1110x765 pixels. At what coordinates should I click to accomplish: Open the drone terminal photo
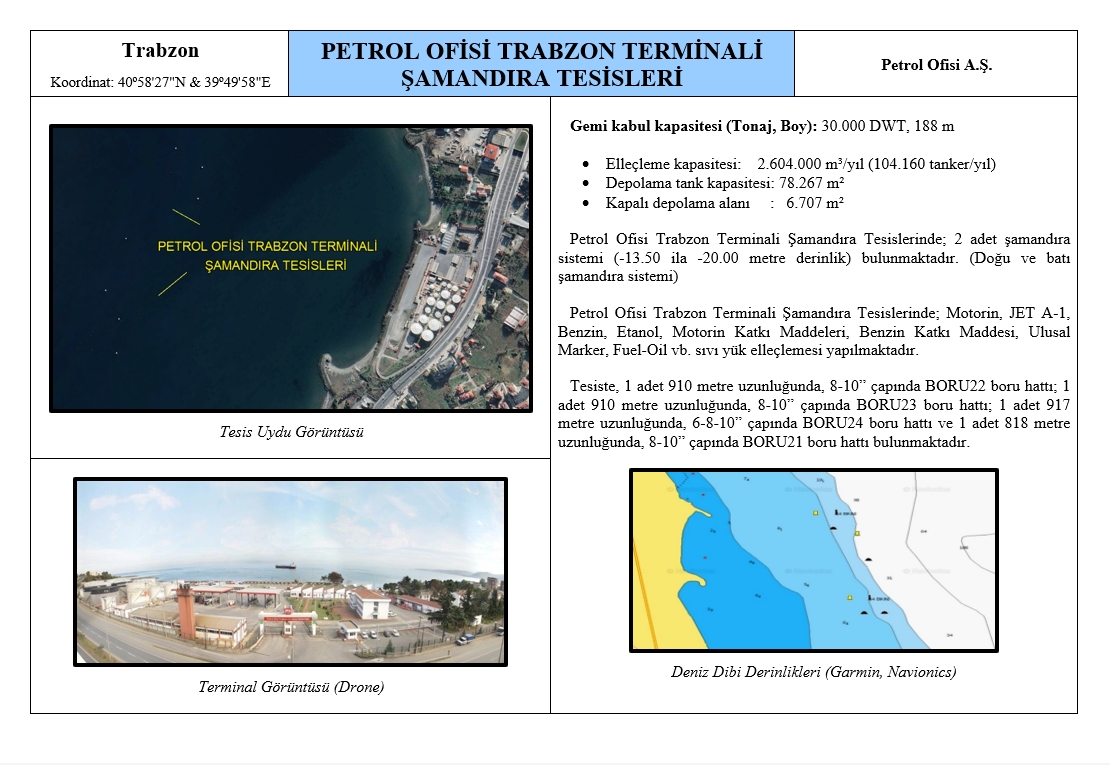[291, 572]
